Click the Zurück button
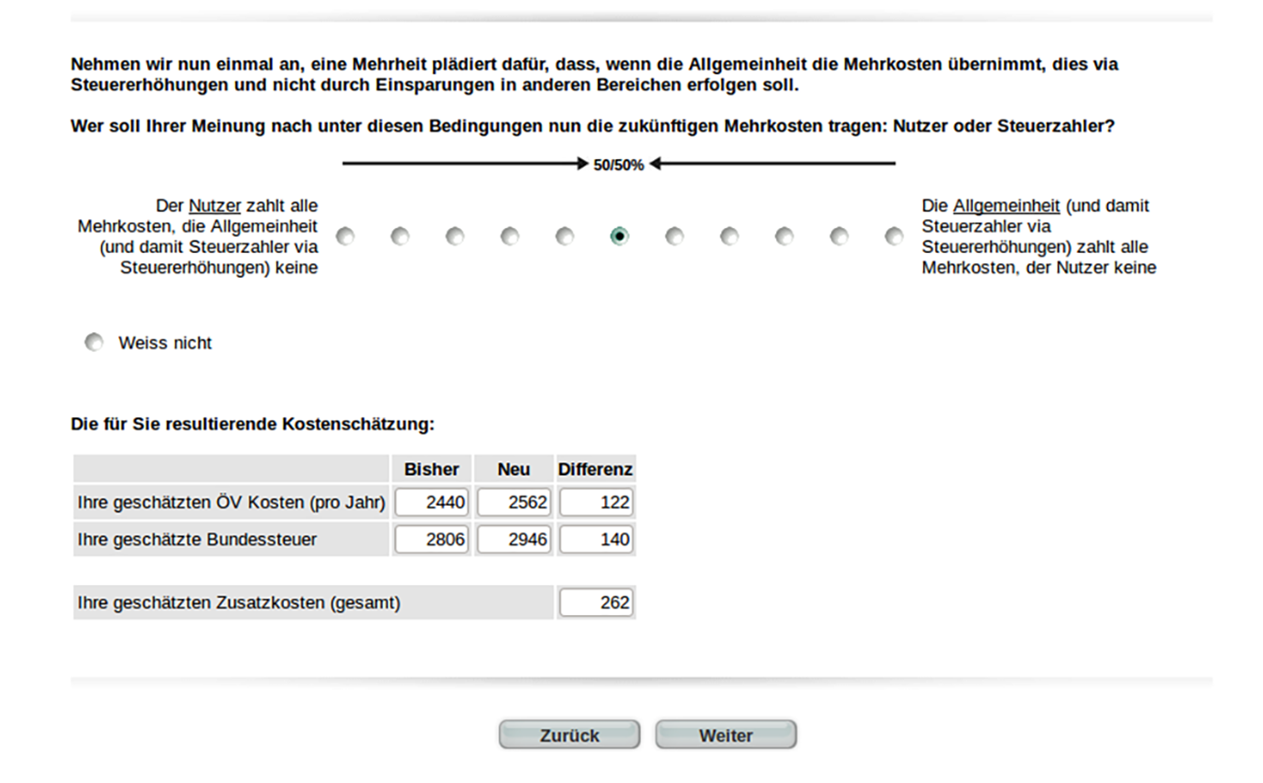 pos(568,734)
